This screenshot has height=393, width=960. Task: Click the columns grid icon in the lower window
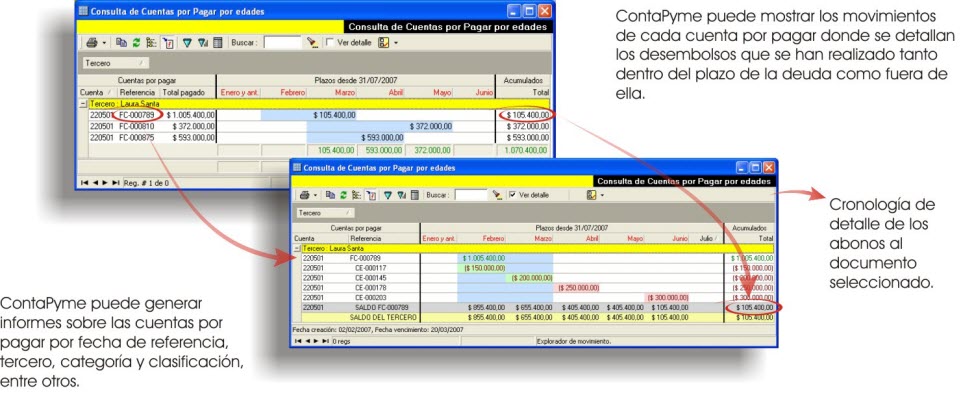point(414,195)
